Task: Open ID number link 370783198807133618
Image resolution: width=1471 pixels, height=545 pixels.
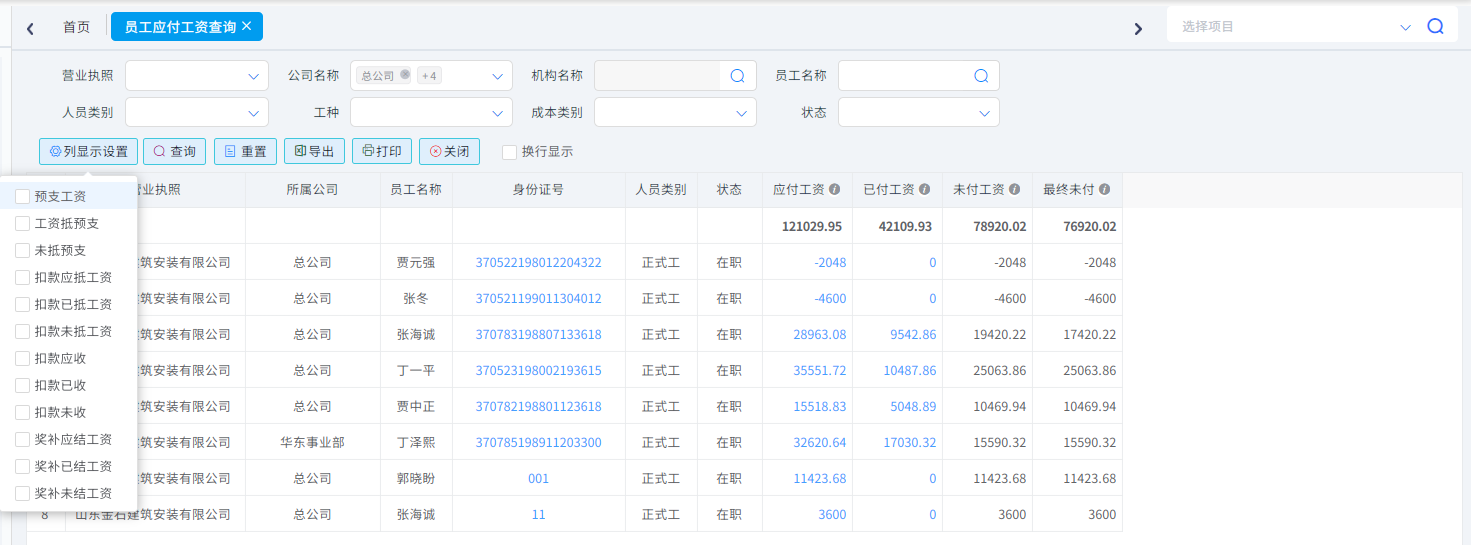Action: coord(538,335)
